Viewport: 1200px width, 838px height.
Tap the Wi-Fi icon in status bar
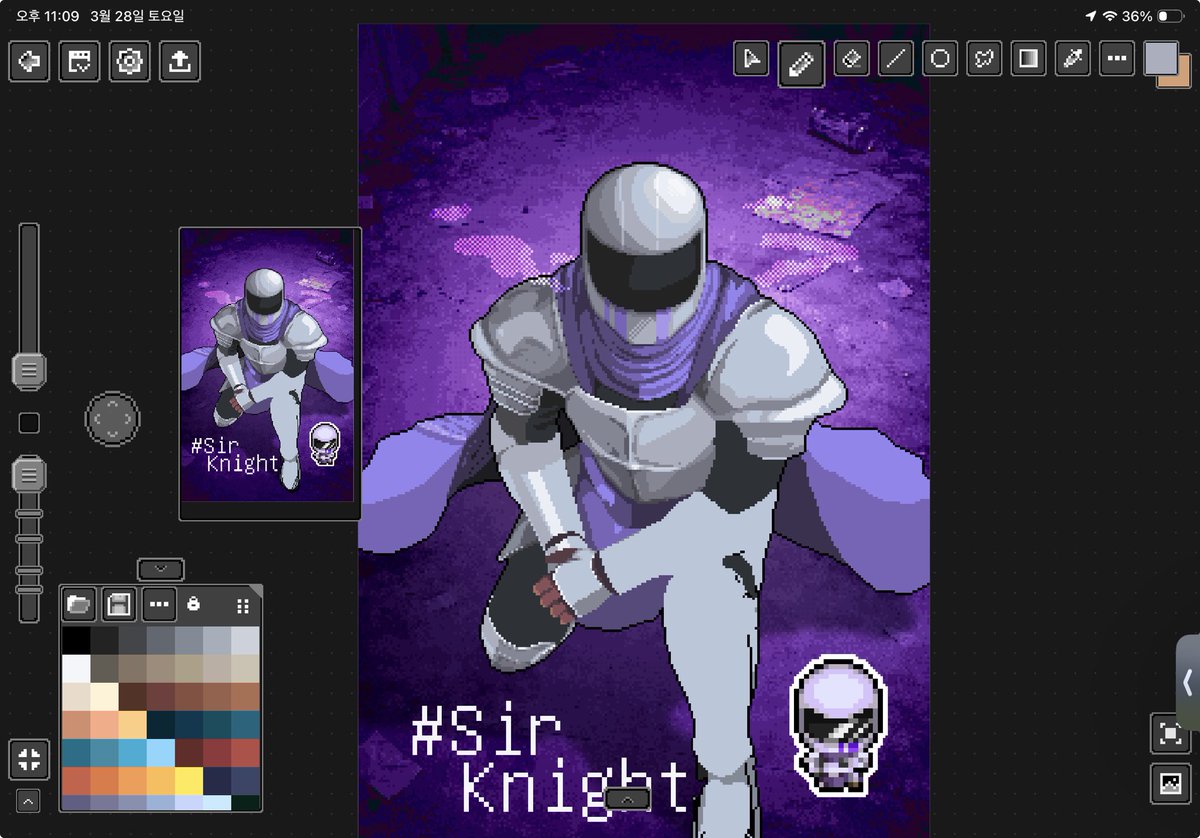1109,16
